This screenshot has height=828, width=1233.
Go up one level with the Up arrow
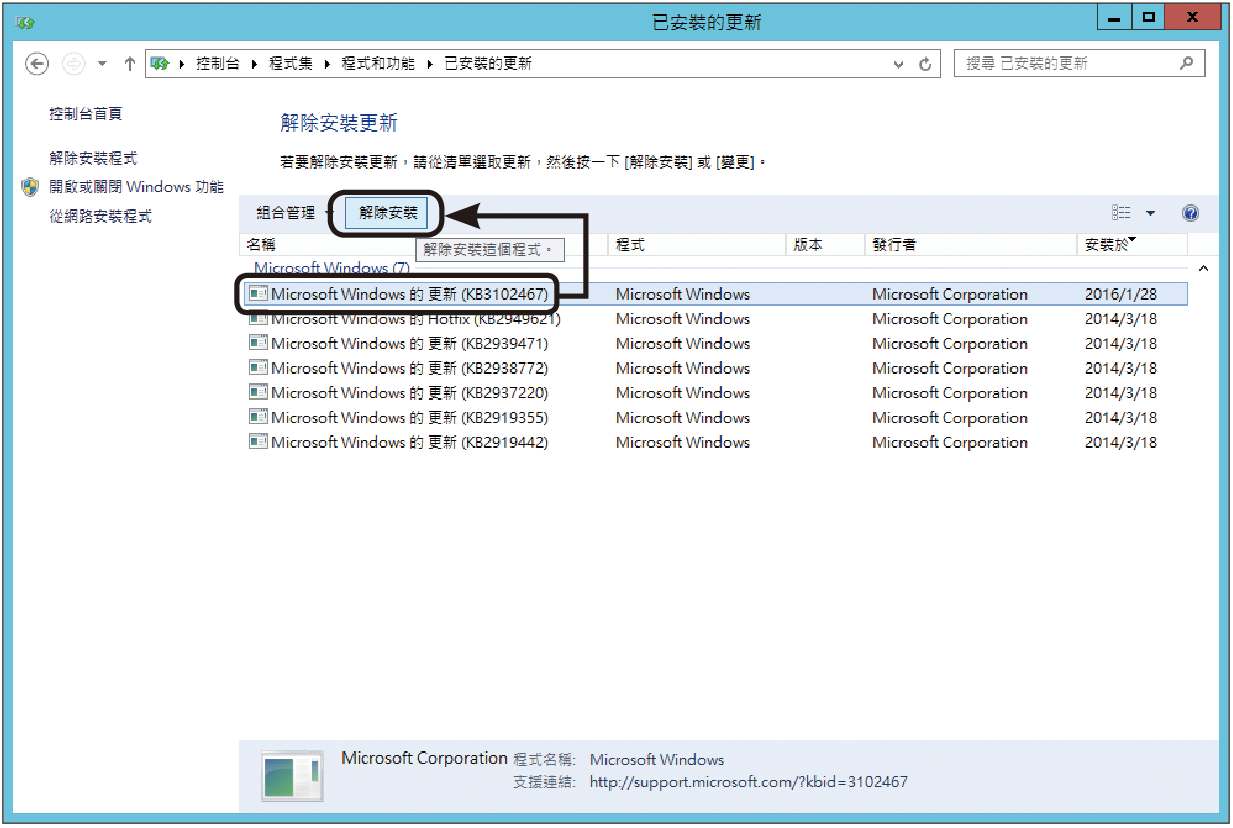point(129,64)
